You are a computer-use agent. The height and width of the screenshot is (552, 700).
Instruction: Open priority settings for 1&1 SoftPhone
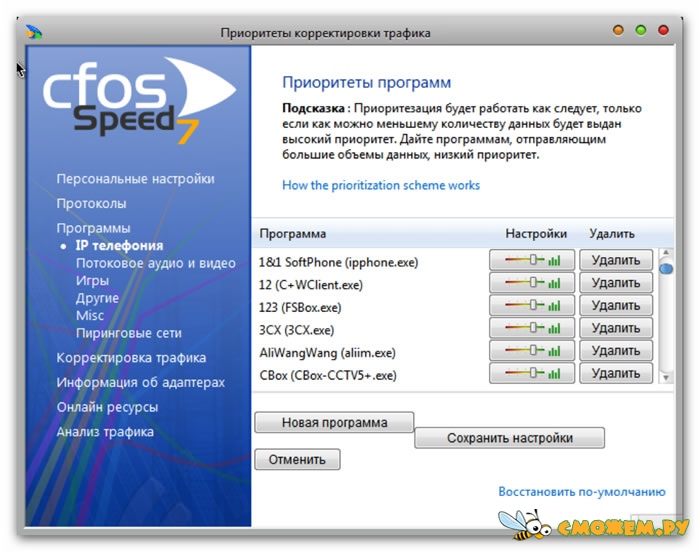[x=532, y=260]
